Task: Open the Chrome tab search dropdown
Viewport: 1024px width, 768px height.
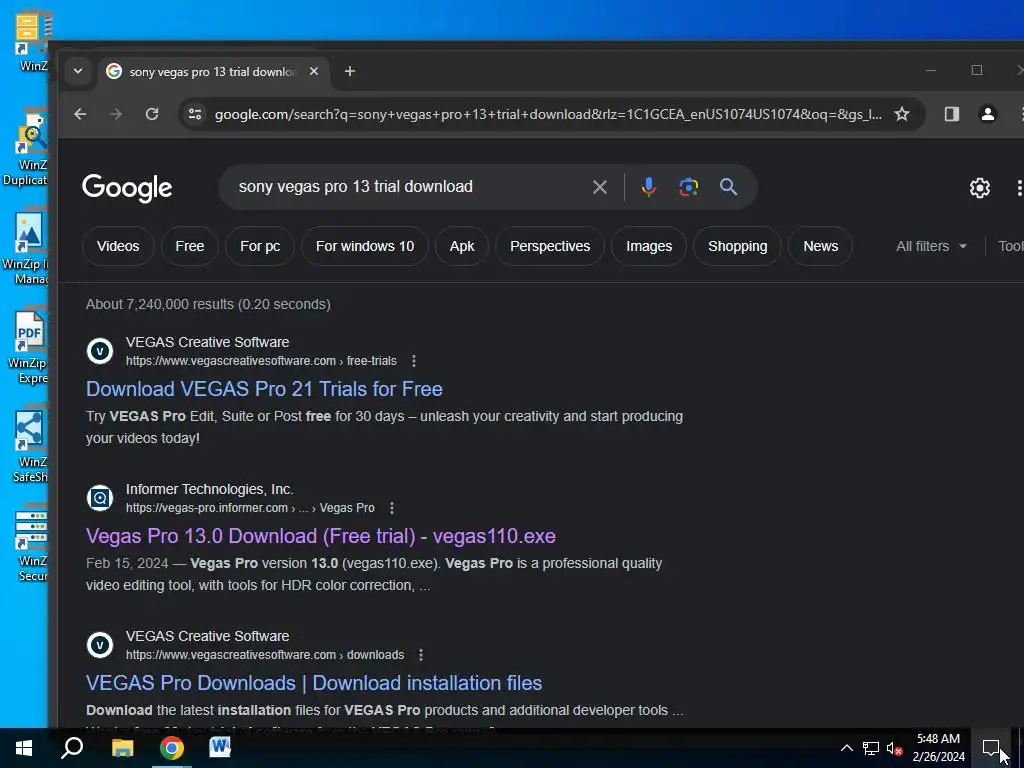Action: 78,71
